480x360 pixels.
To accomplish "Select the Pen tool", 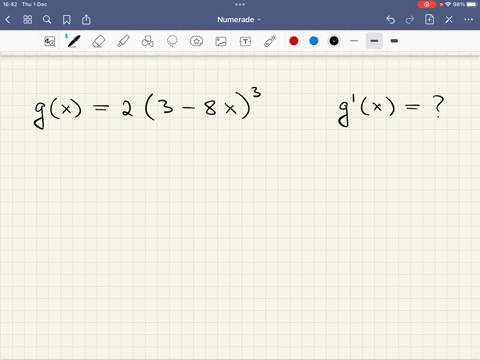I will 73,41.
